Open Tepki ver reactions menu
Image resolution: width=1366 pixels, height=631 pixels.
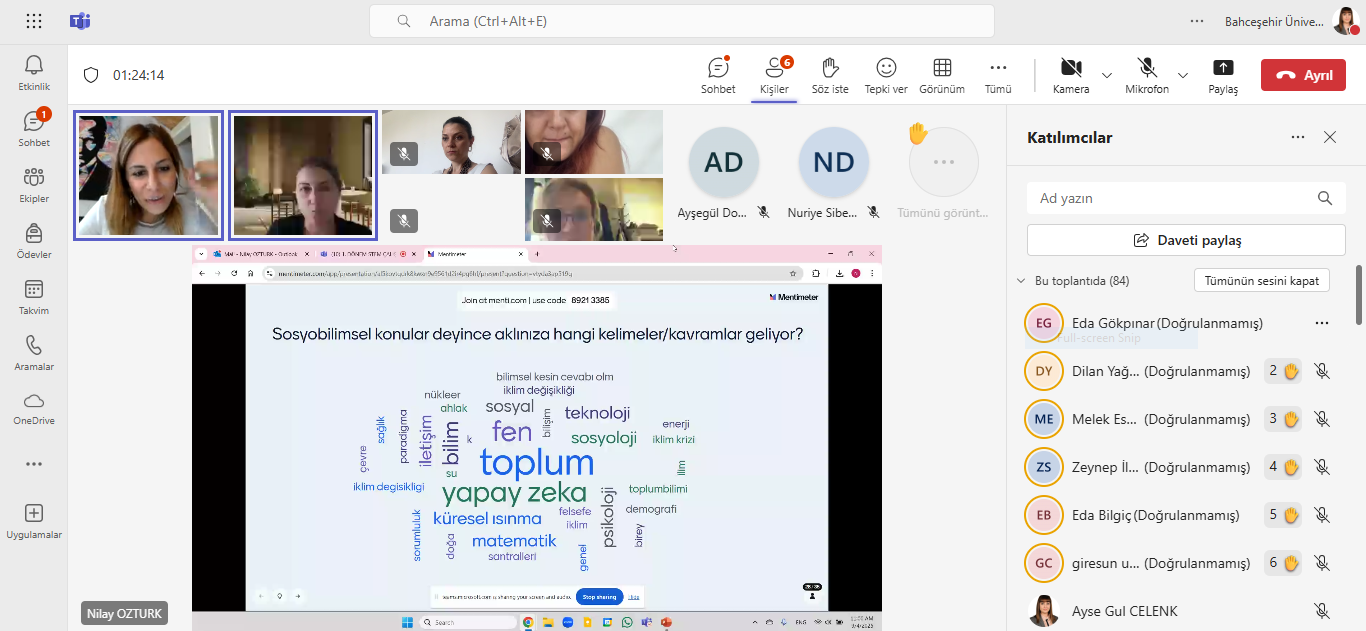885,68
